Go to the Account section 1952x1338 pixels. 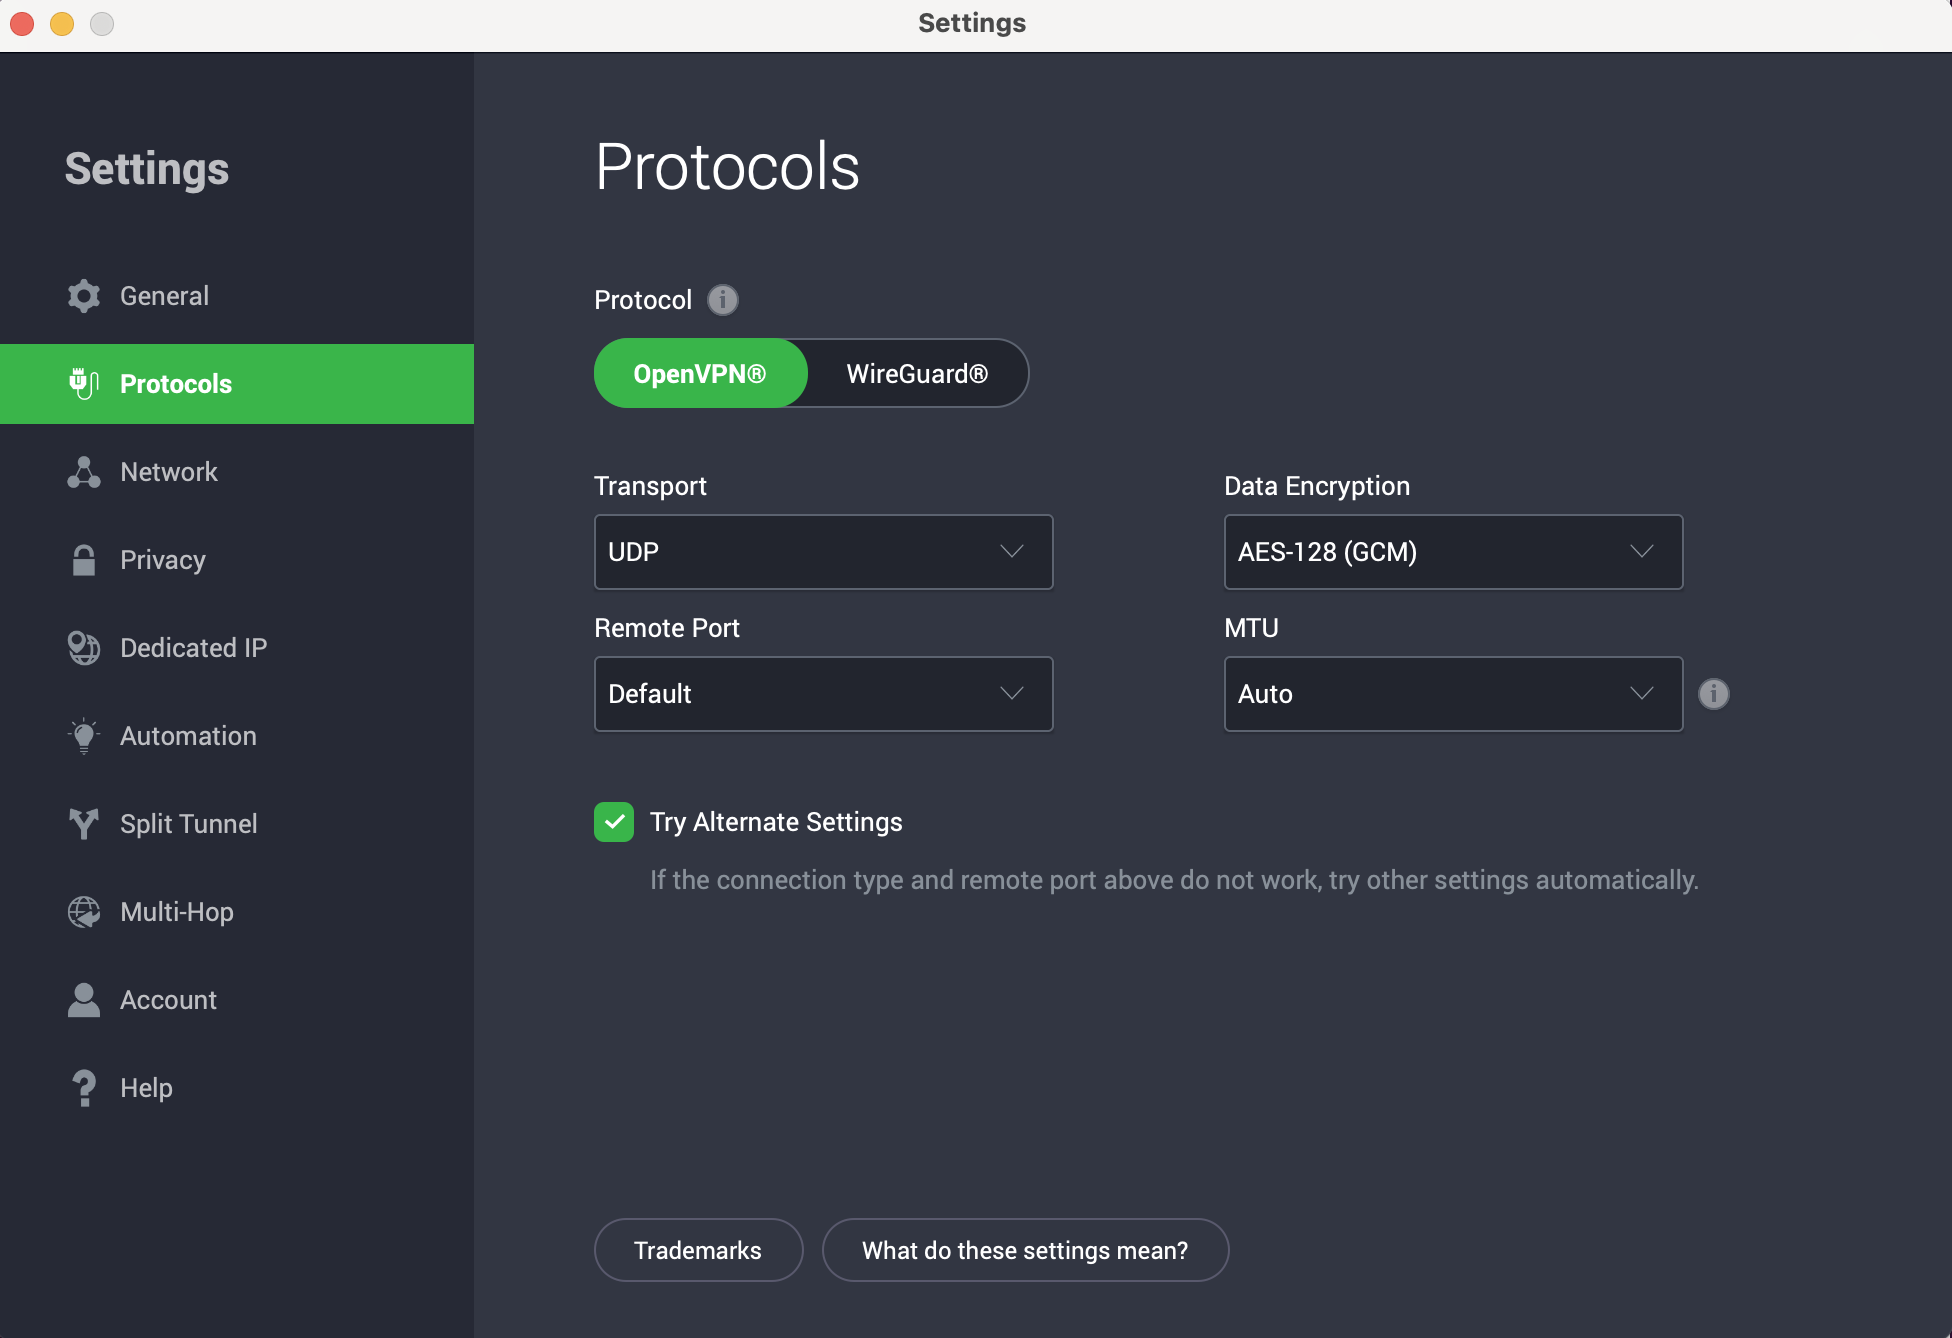tap(168, 999)
